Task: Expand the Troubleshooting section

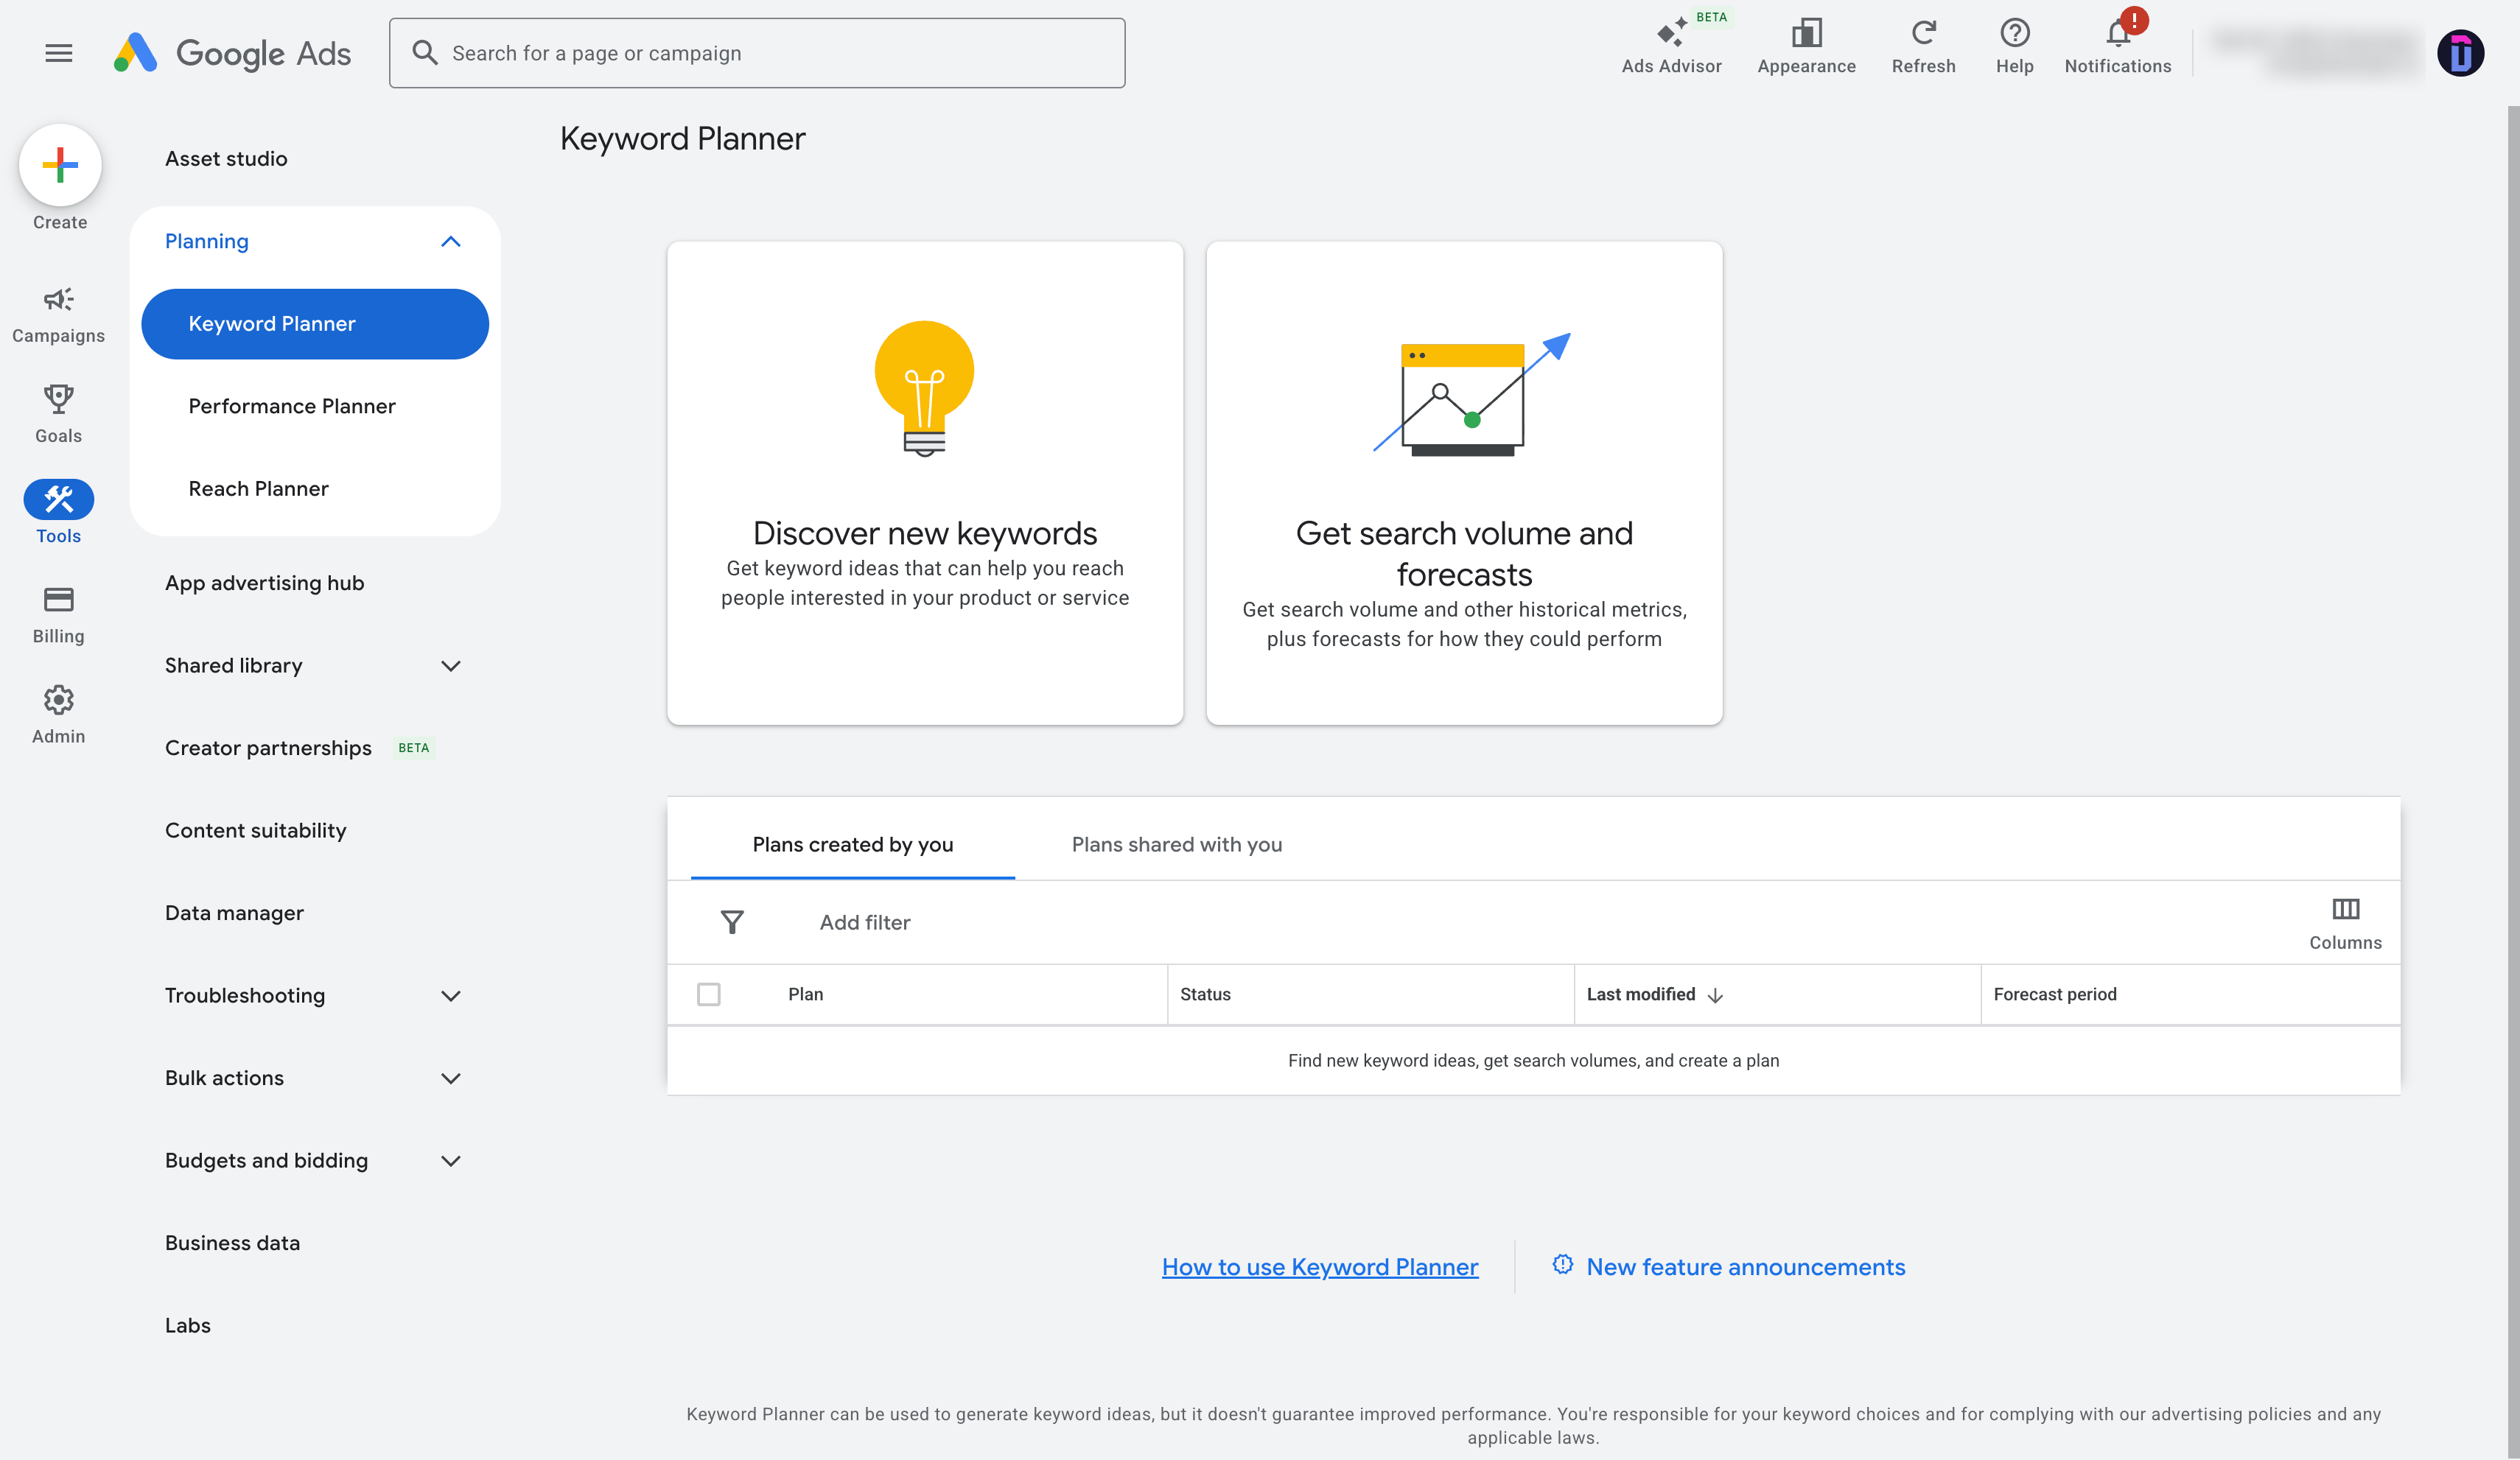Action: coord(451,996)
